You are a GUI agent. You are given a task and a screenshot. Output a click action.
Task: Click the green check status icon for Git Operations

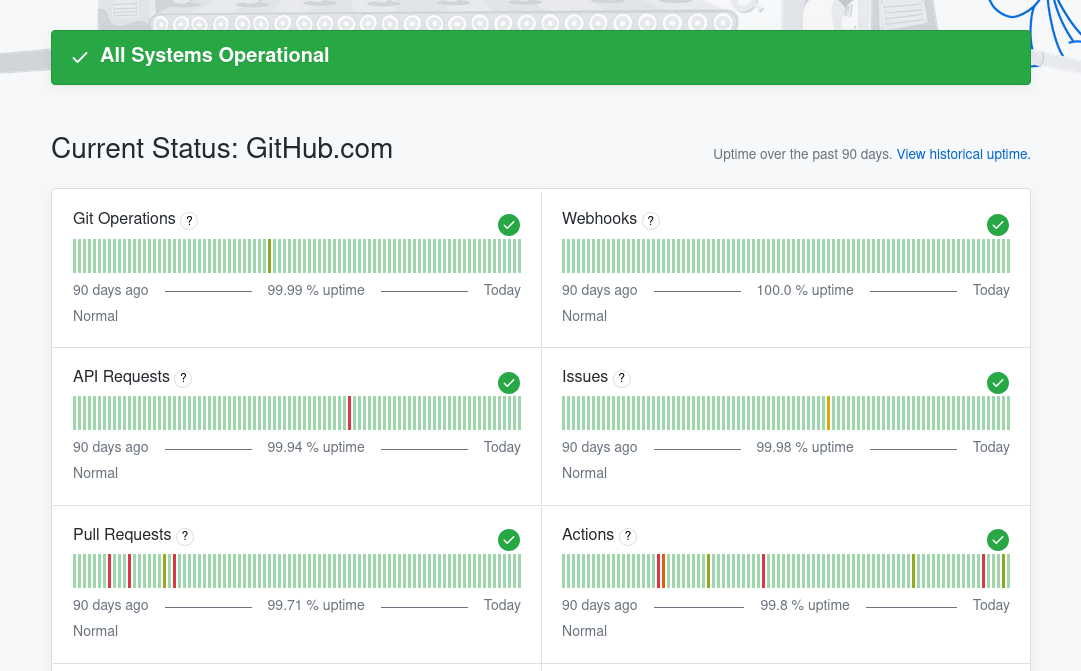509,225
